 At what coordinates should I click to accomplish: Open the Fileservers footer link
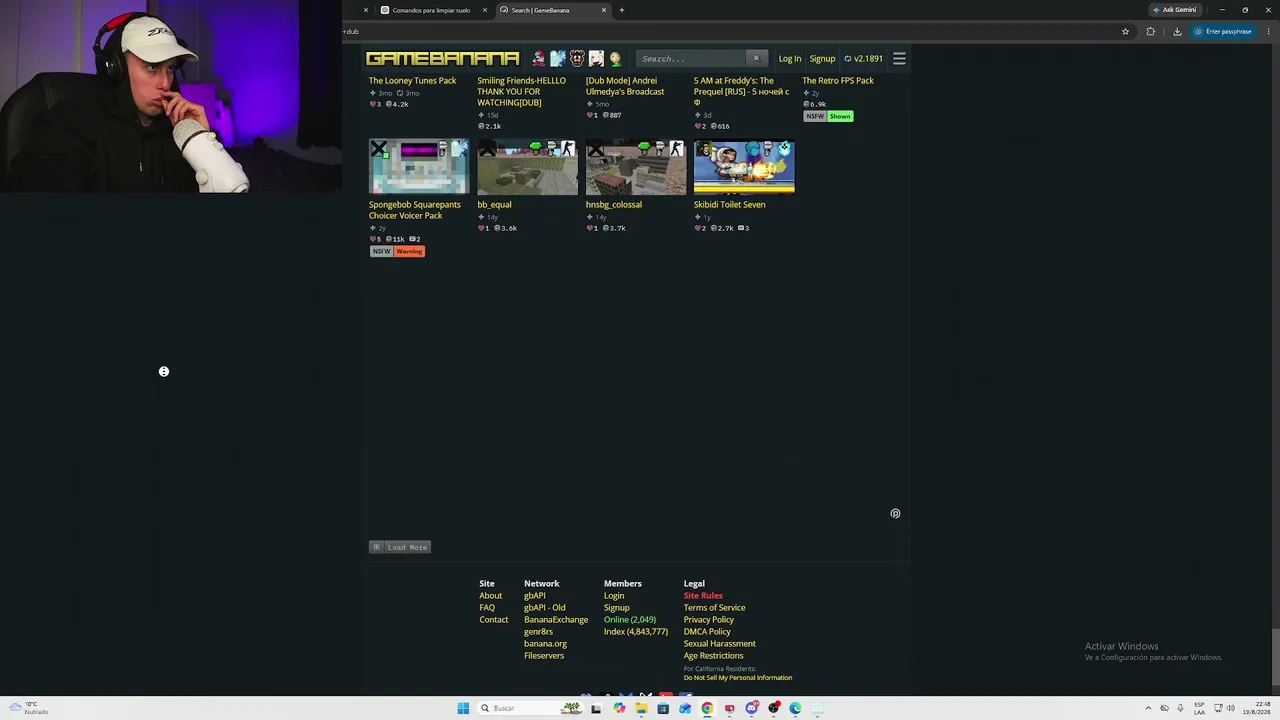(x=544, y=656)
